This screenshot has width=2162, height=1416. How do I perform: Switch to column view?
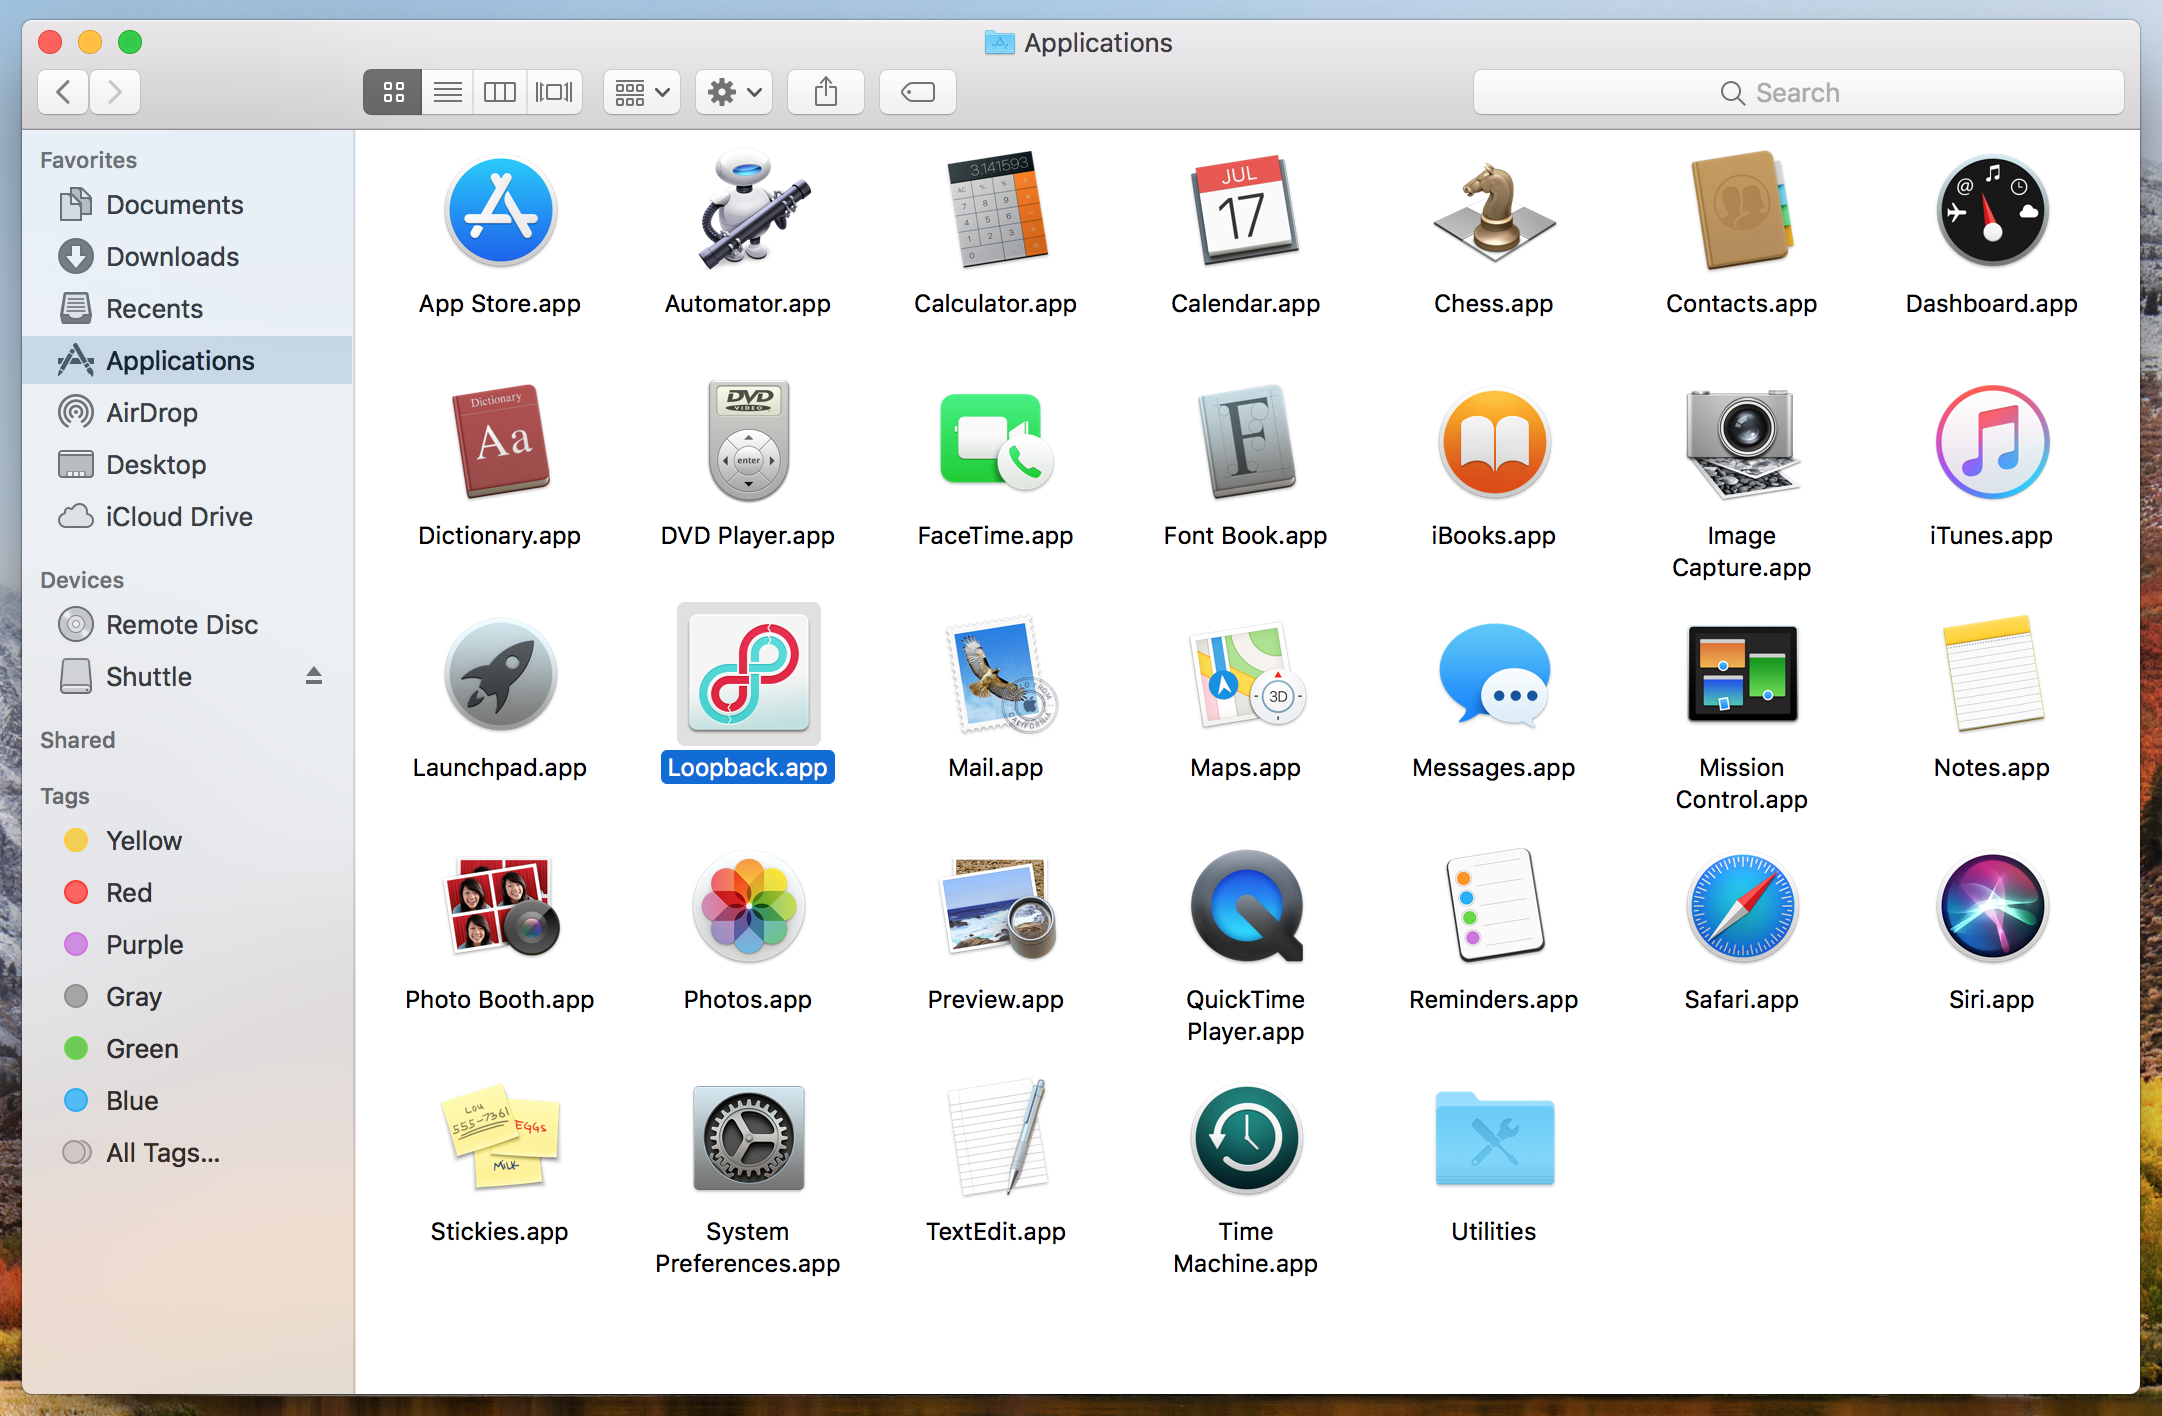point(500,92)
